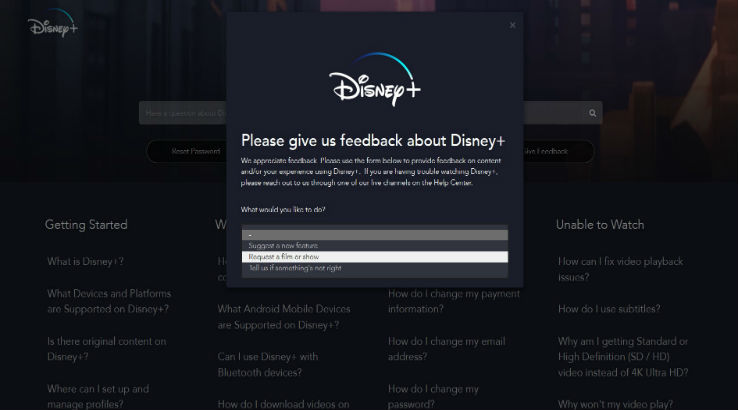Click the Disney+ logo inside the feedback dialog

click(x=375, y=82)
